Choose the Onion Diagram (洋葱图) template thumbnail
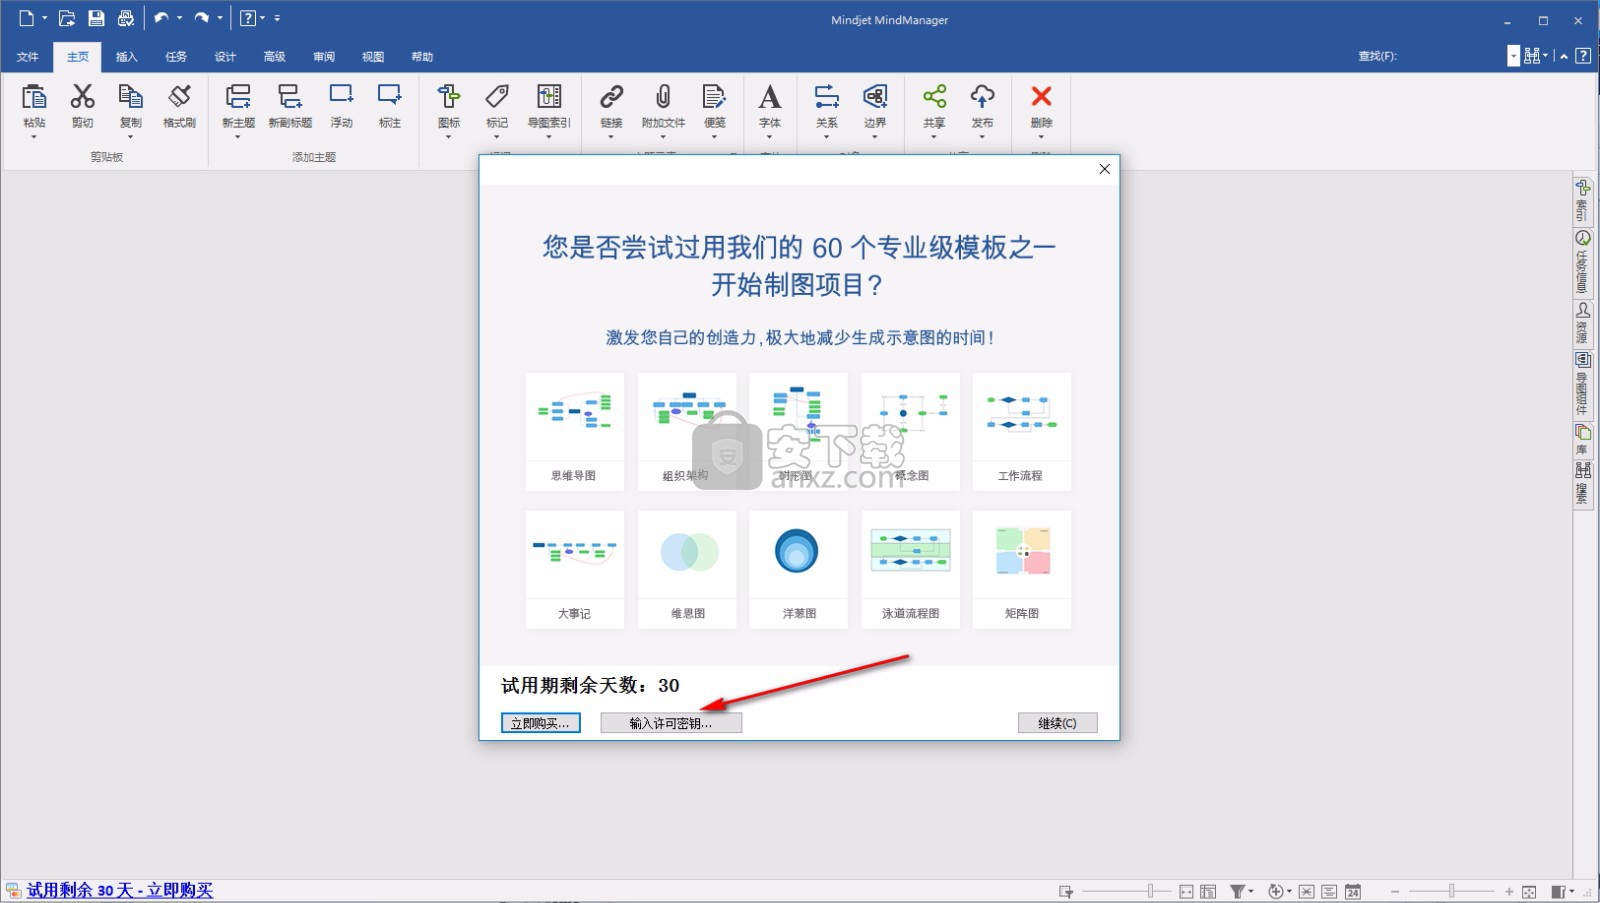Viewport: 1600px width, 903px height. click(798, 569)
